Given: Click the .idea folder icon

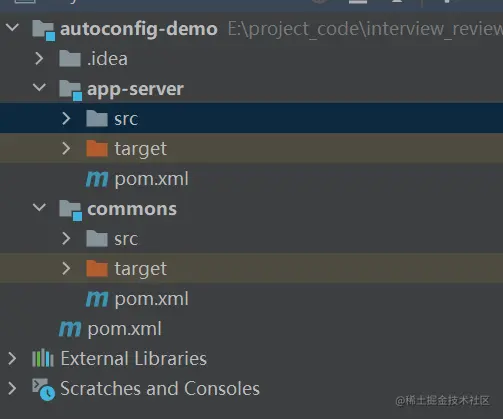Looking at the screenshot, I should (x=70, y=59).
